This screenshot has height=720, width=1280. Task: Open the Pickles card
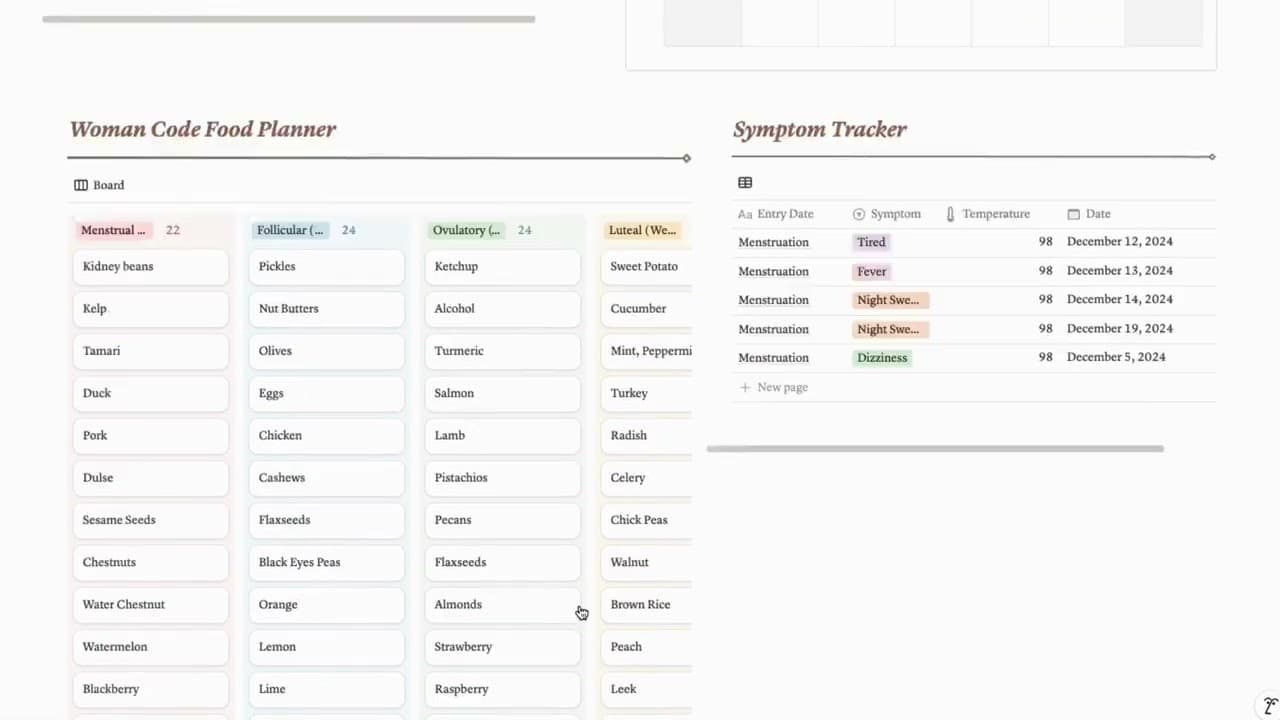coord(327,267)
